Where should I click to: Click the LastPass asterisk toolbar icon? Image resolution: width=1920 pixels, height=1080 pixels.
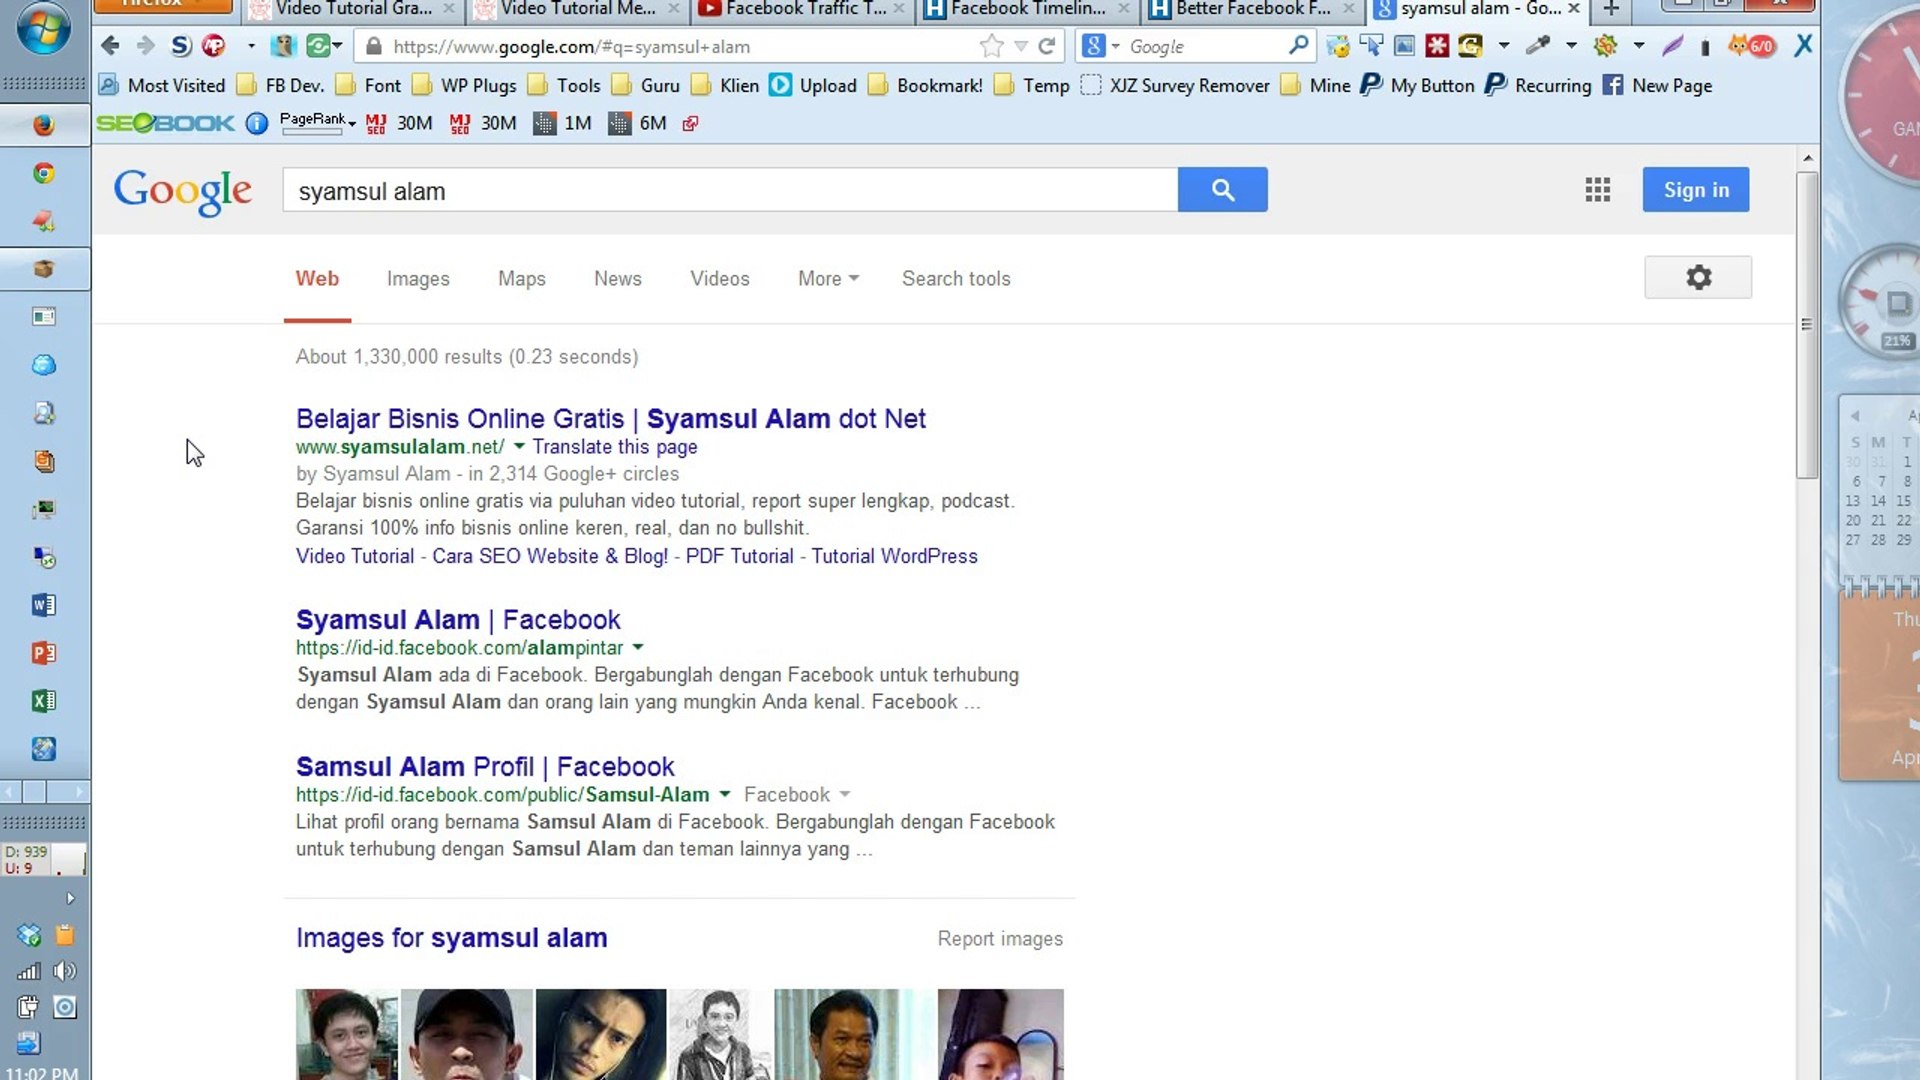[1437, 46]
